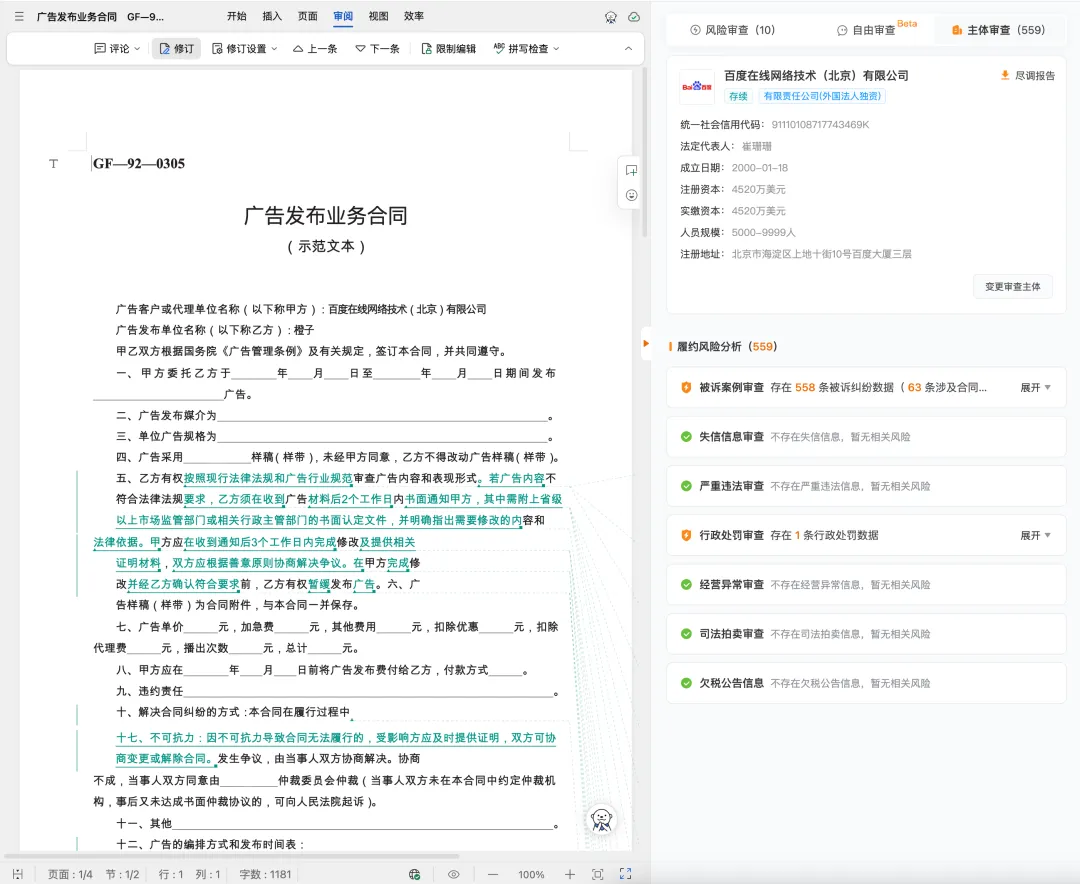Viewport: 1080px width, 884px height.
Task: Click the fit-to-page icon in status bar
Action: pos(598,874)
